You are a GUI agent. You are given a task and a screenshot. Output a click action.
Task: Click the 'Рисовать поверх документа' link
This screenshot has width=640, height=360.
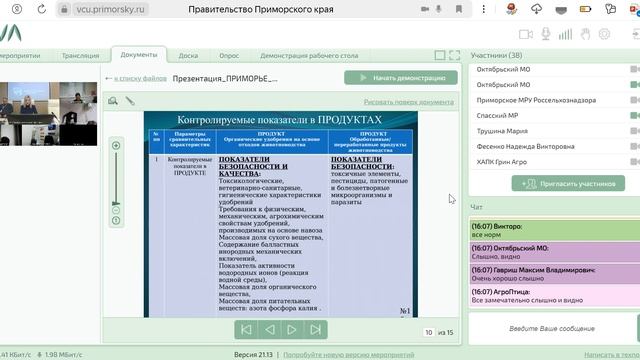[409, 102]
